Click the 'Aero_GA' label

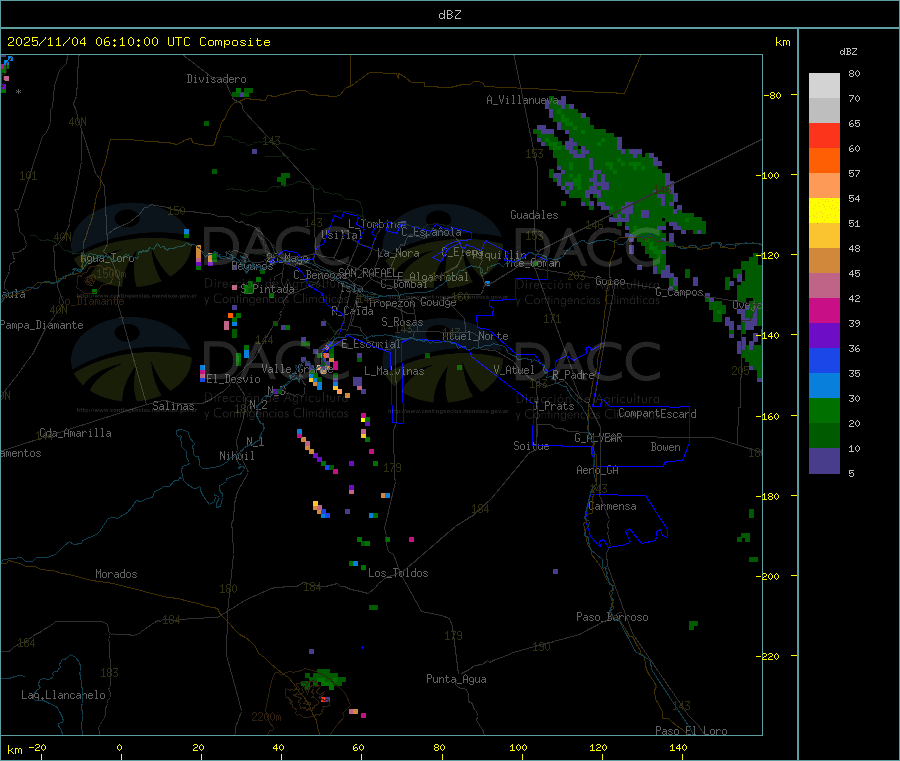tap(598, 470)
